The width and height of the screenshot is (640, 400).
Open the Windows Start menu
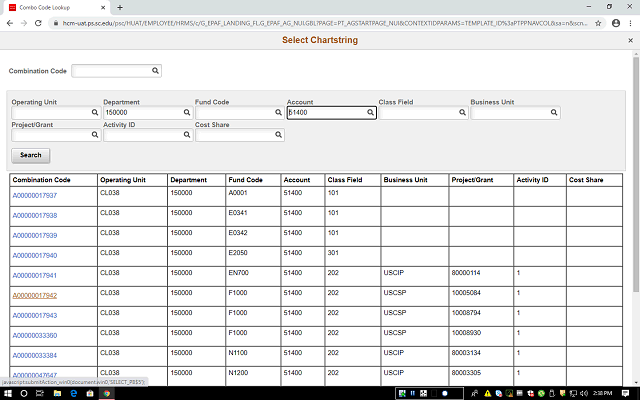[x=7, y=393]
